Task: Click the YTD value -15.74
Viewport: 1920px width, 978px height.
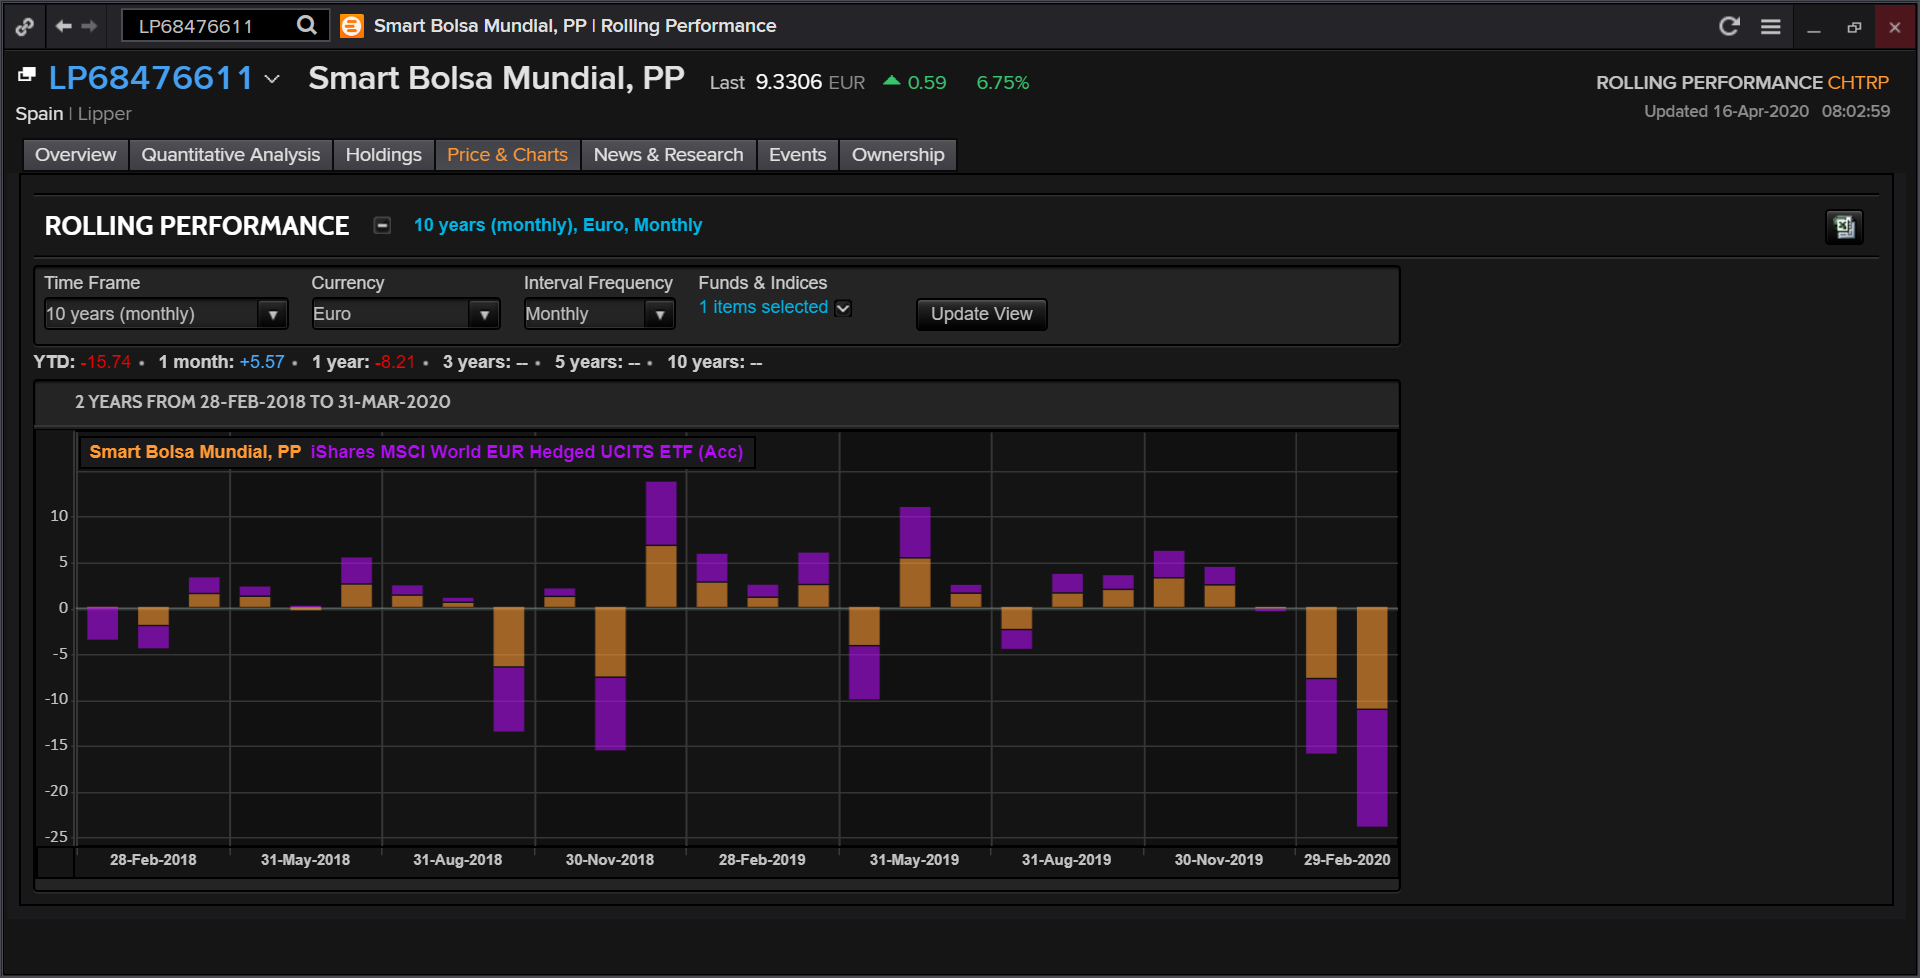Action: tap(106, 362)
